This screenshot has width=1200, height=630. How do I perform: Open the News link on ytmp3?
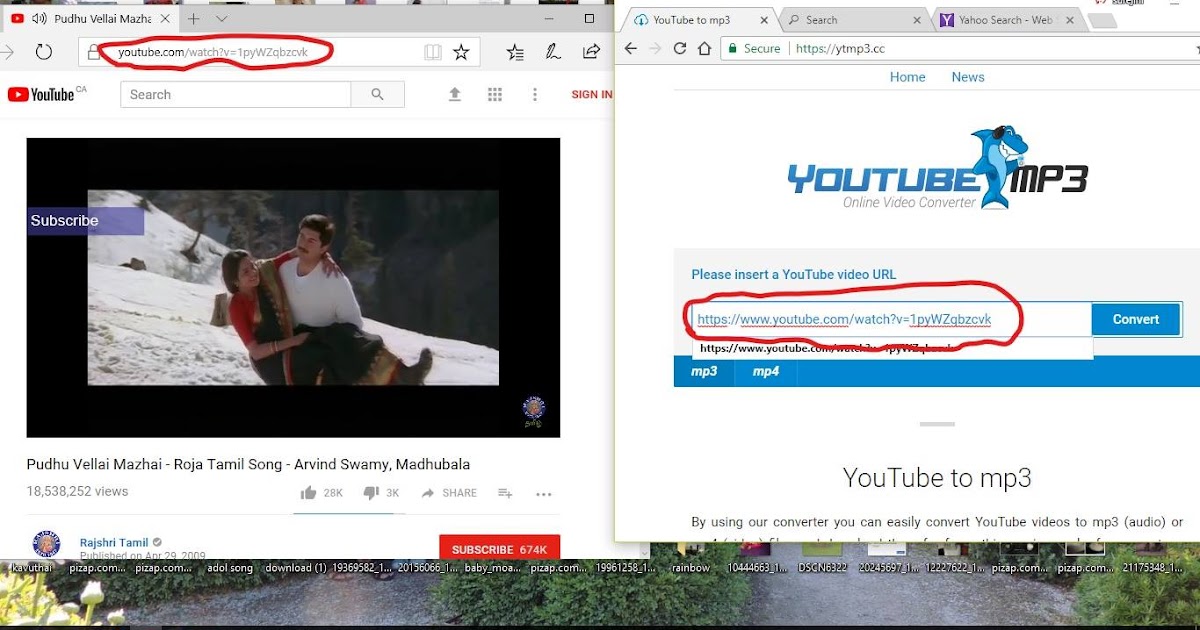pyautogui.click(x=967, y=76)
